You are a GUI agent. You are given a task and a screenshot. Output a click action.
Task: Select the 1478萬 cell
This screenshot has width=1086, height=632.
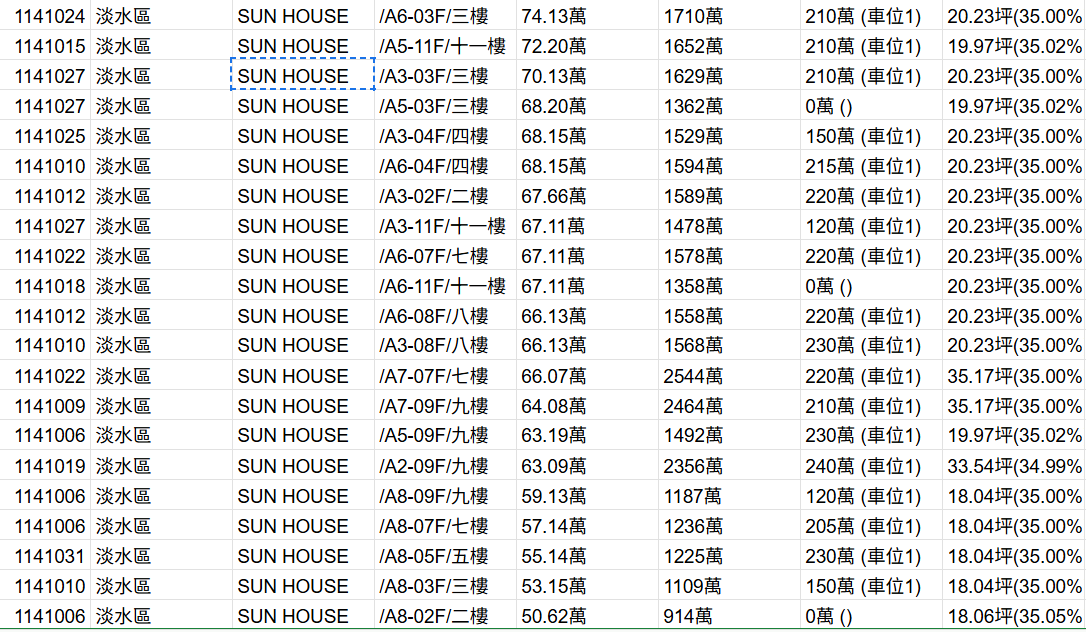[x=729, y=225]
